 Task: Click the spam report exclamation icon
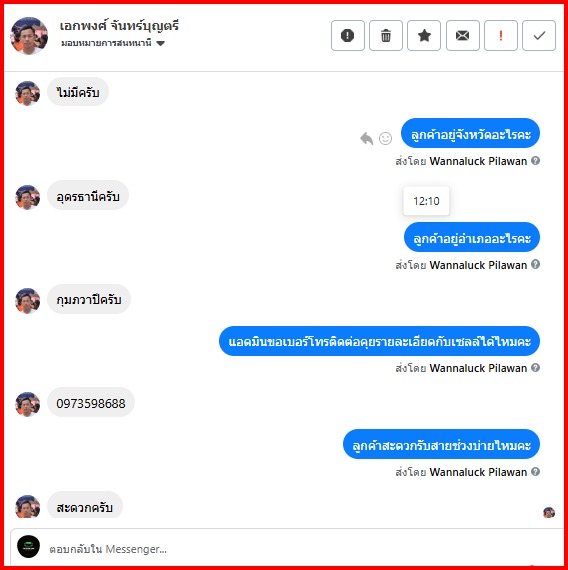tap(348, 36)
